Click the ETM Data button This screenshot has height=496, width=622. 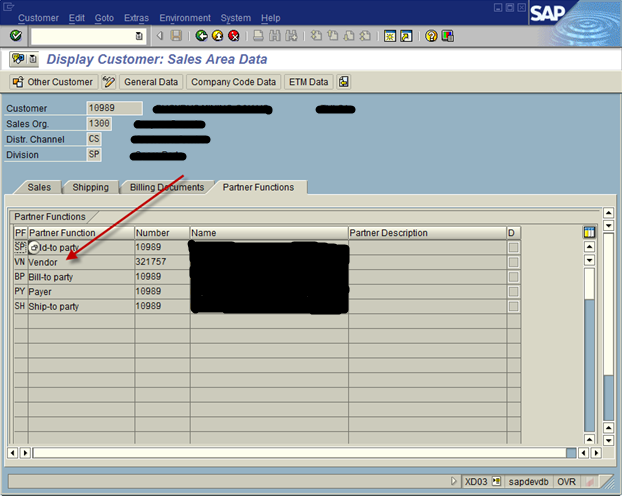click(x=308, y=82)
